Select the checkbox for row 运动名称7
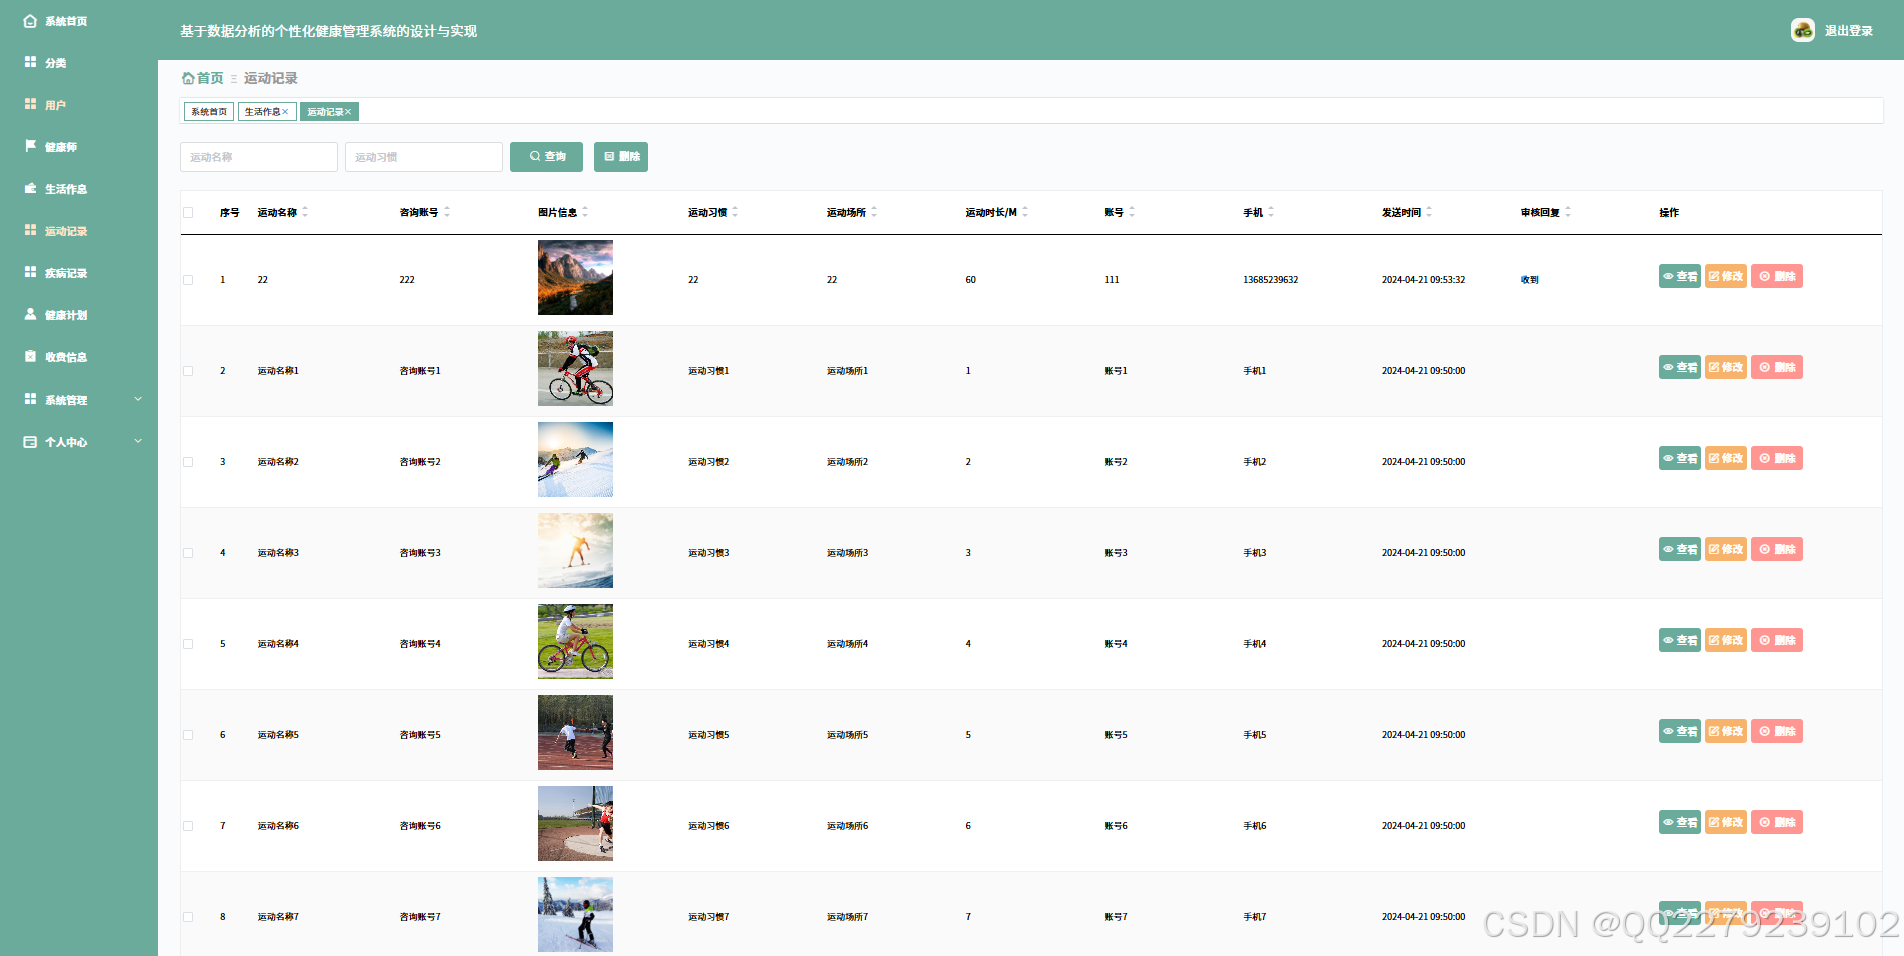This screenshot has width=1904, height=956. click(x=188, y=917)
